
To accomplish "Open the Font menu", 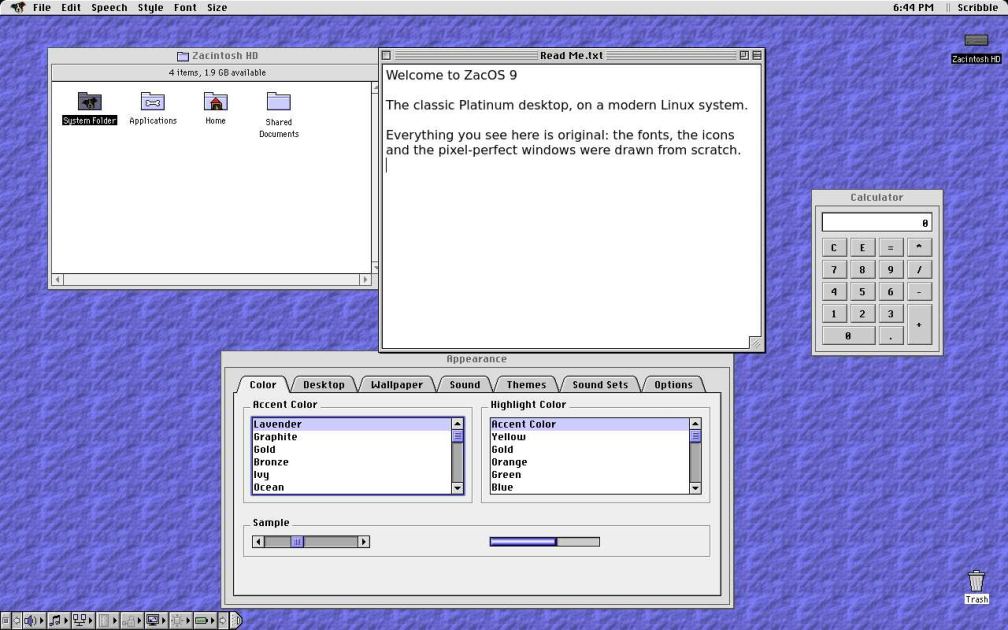I will tap(185, 8).
